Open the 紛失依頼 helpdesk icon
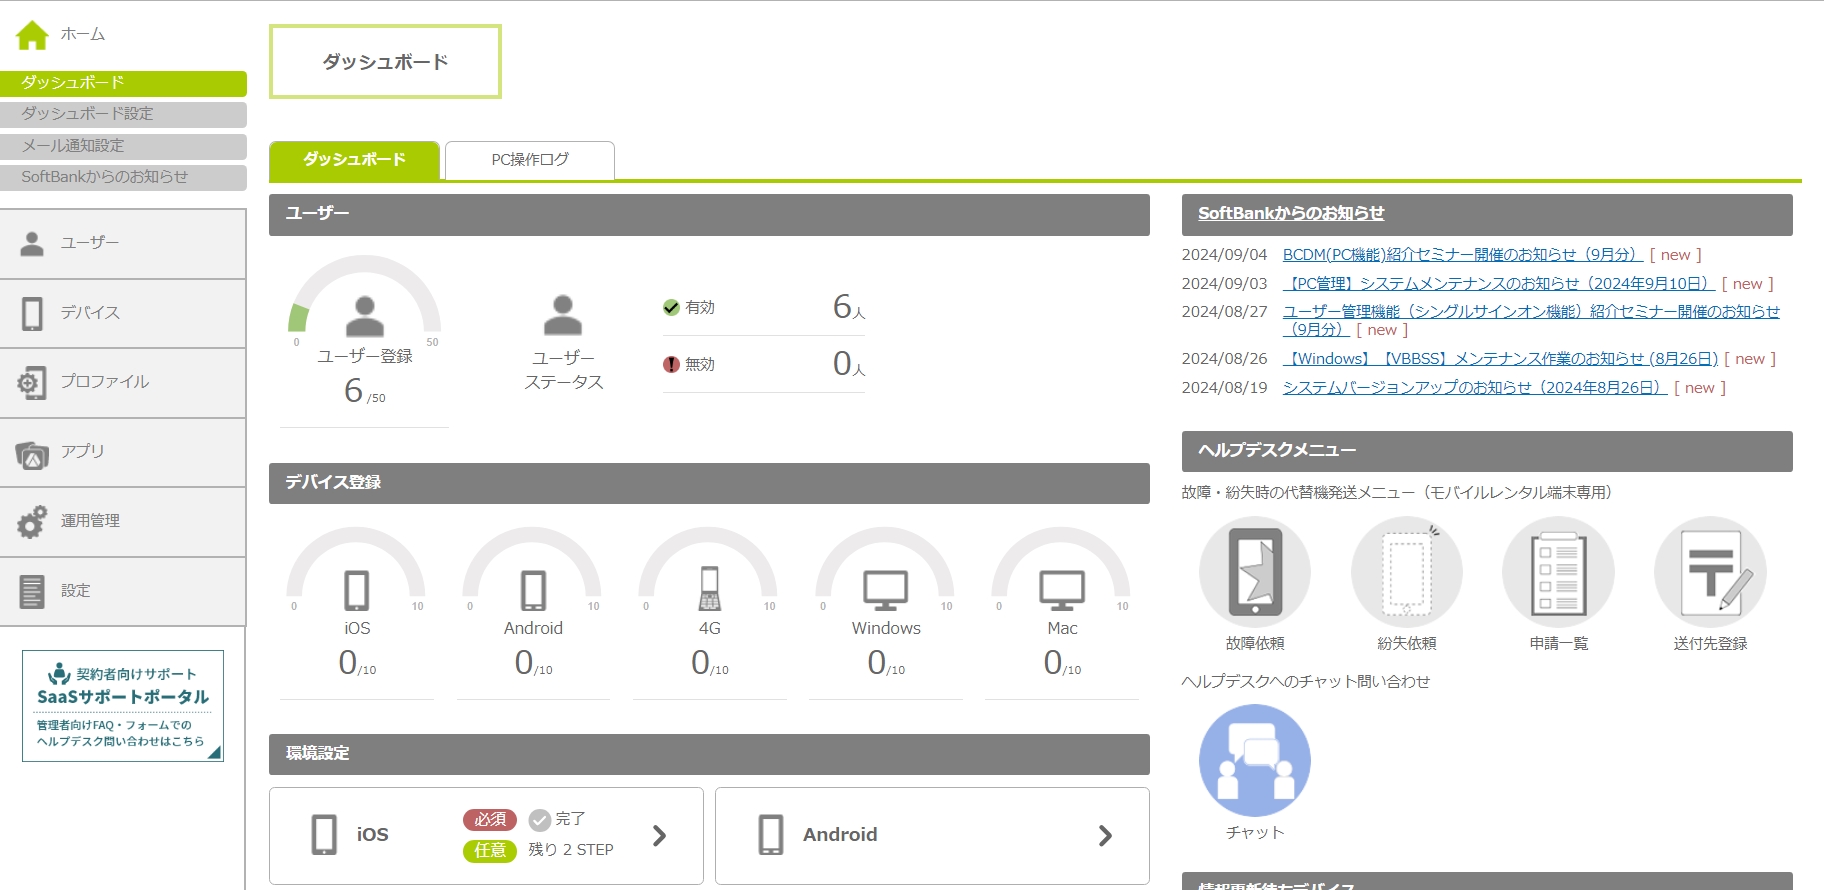This screenshot has height=890, width=1824. [x=1406, y=572]
